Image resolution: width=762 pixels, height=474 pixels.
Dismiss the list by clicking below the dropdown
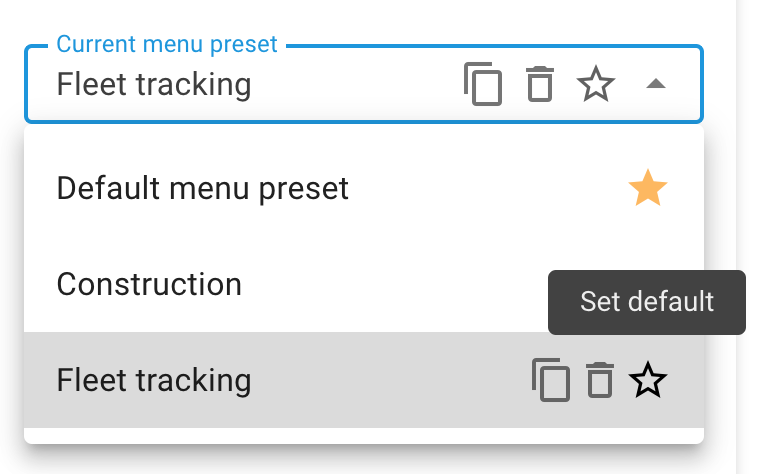[x=364, y=461]
